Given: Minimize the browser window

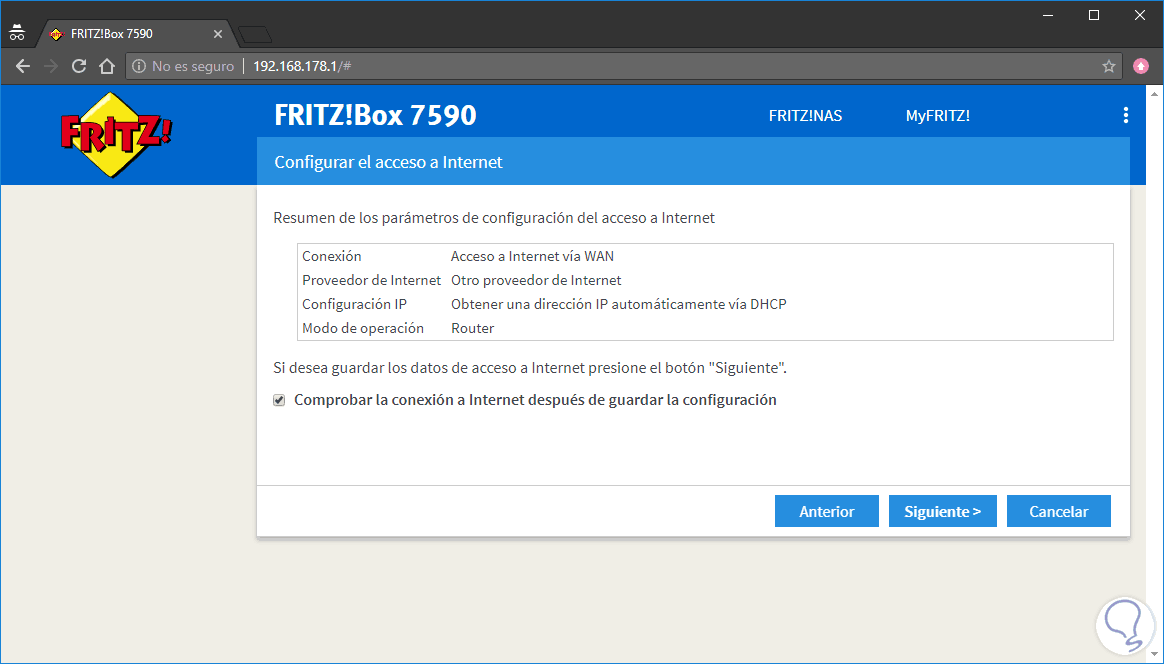Looking at the screenshot, I should click(x=1047, y=16).
